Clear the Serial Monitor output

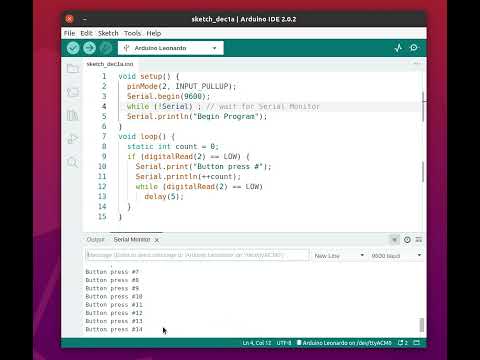[x=419, y=240]
